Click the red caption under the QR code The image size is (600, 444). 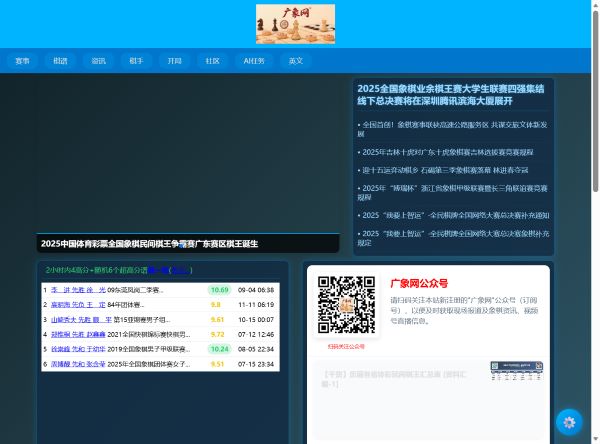click(346, 346)
